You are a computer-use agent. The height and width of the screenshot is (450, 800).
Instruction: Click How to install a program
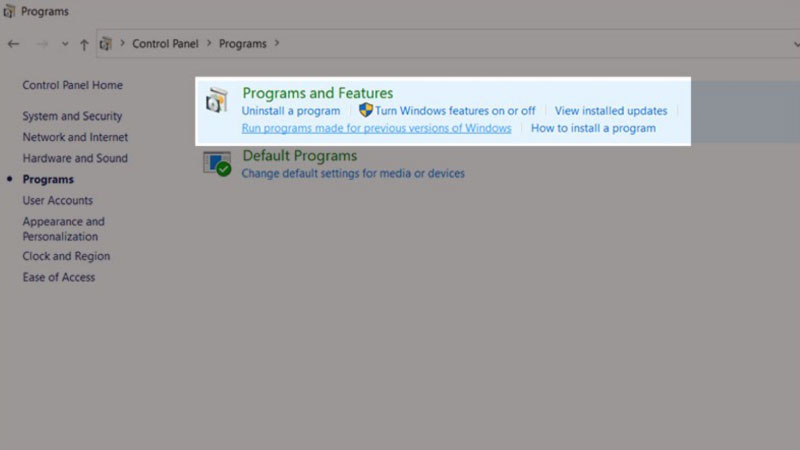593,128
